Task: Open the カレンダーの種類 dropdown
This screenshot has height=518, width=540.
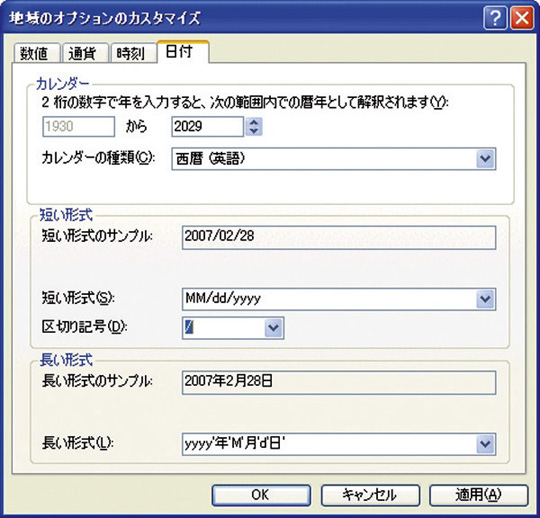Action: tap(486, 159)
